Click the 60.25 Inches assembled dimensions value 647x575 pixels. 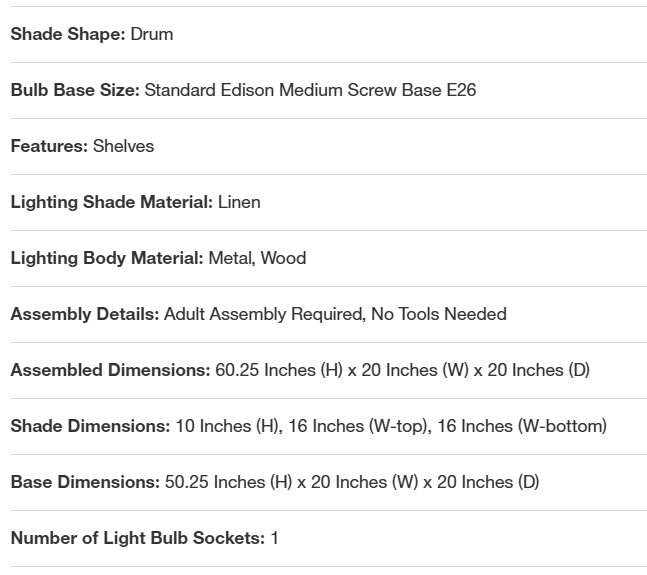(x=402, y=370)
